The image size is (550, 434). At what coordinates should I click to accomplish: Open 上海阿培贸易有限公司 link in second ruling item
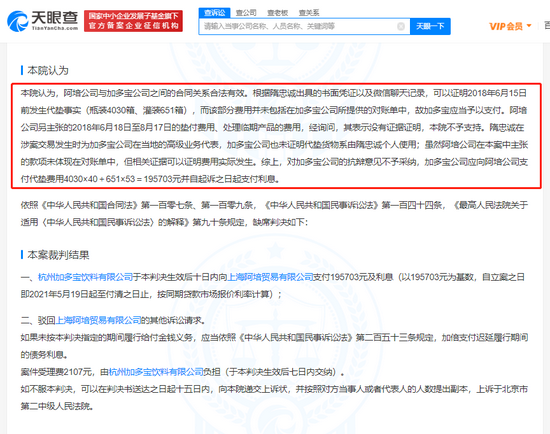[x=98, y=320]
